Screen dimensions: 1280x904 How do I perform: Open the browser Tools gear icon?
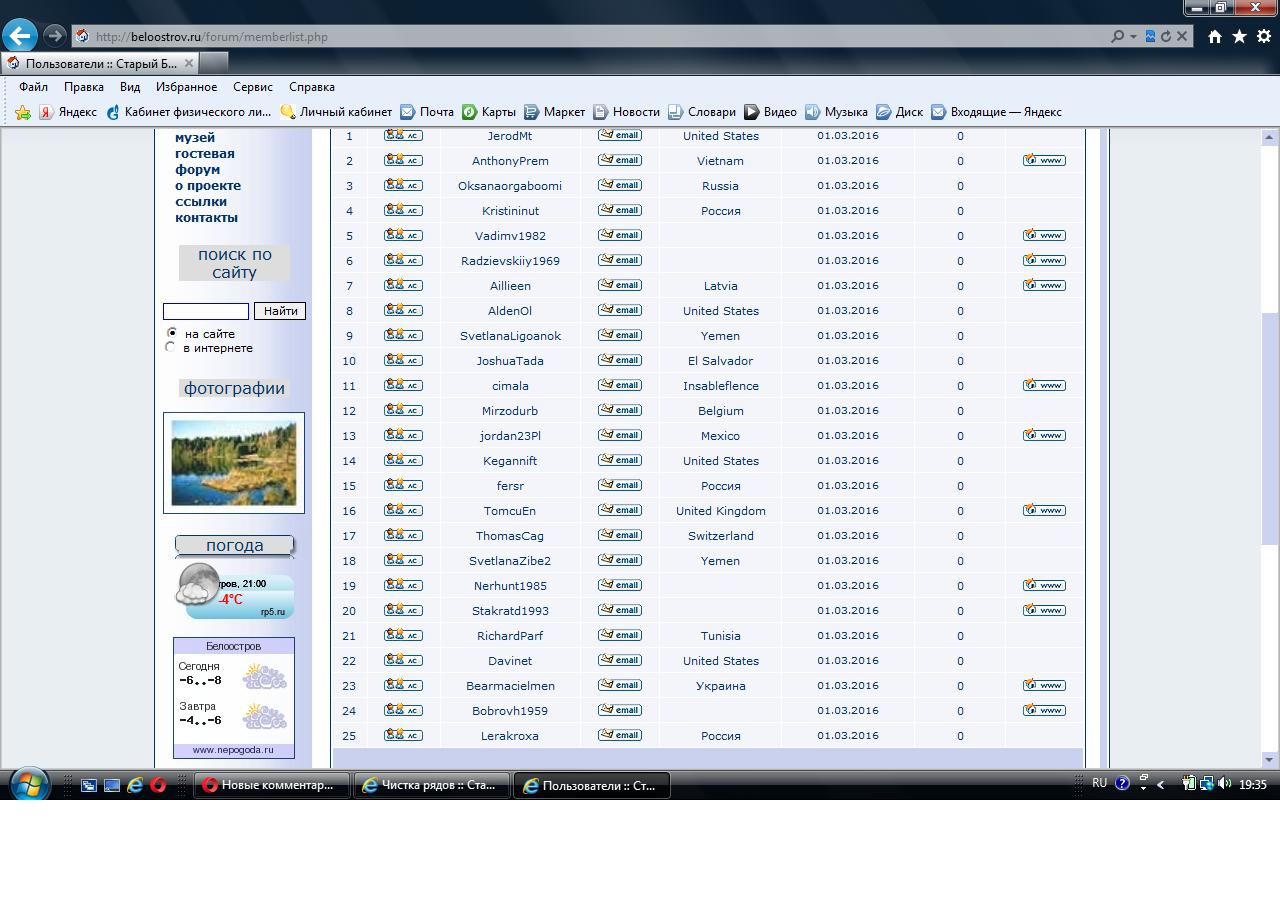1264,36
